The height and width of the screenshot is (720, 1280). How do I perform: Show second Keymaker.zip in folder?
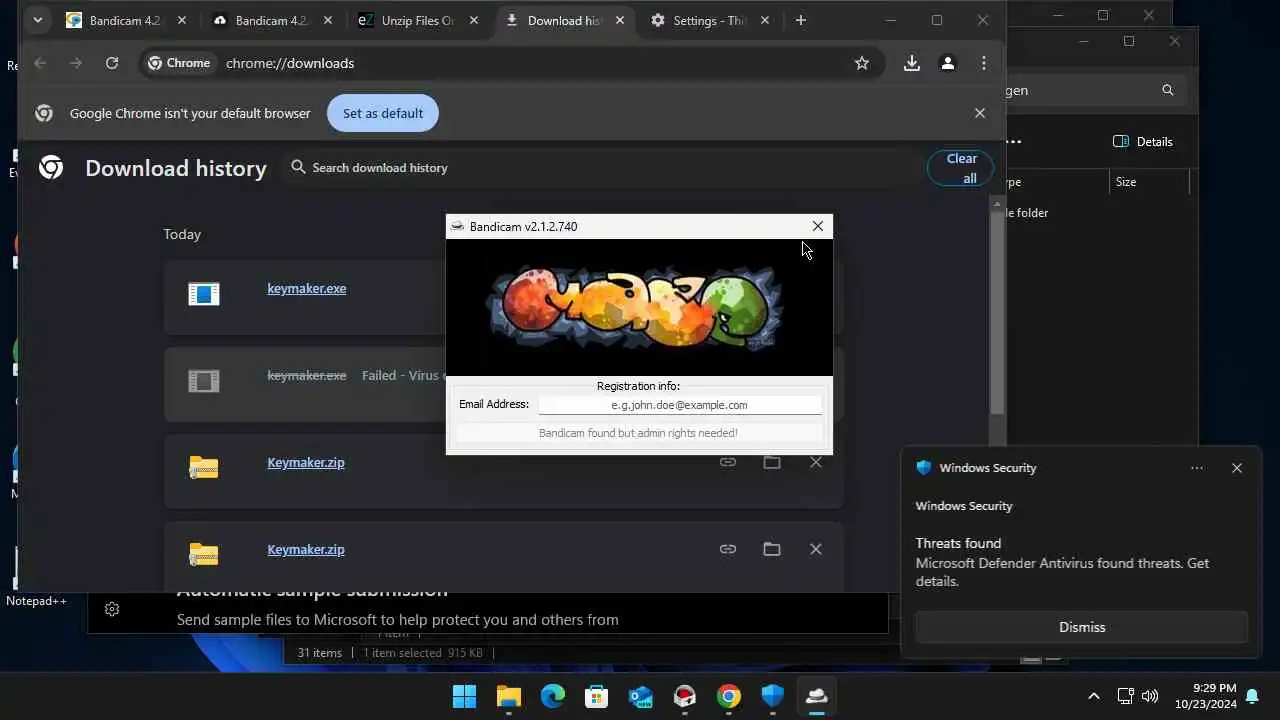[x=772, y=549]
